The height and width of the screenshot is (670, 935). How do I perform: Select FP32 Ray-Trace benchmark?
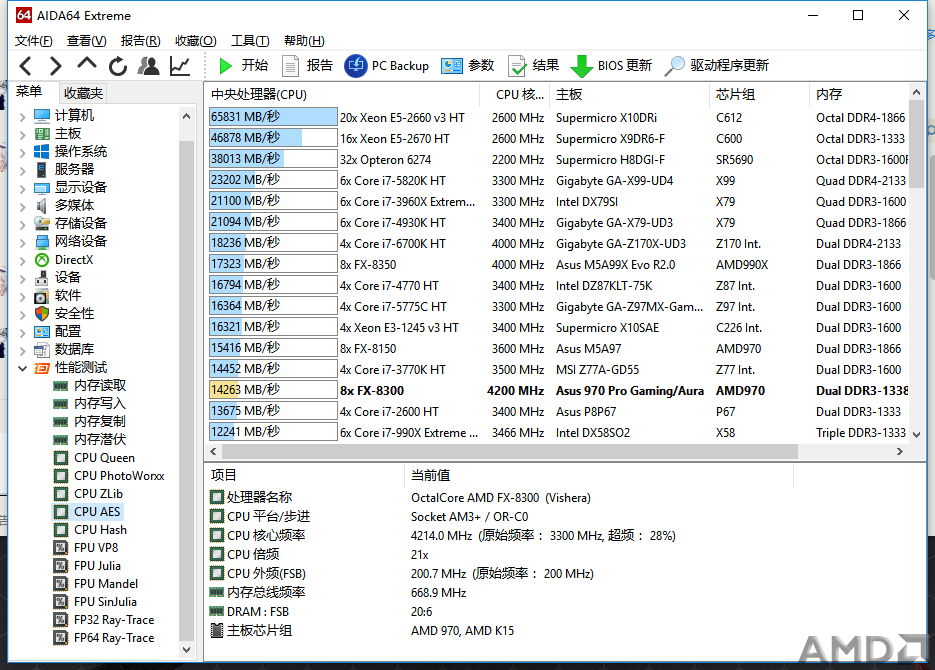pyautogui.click(x=114, y=620)
